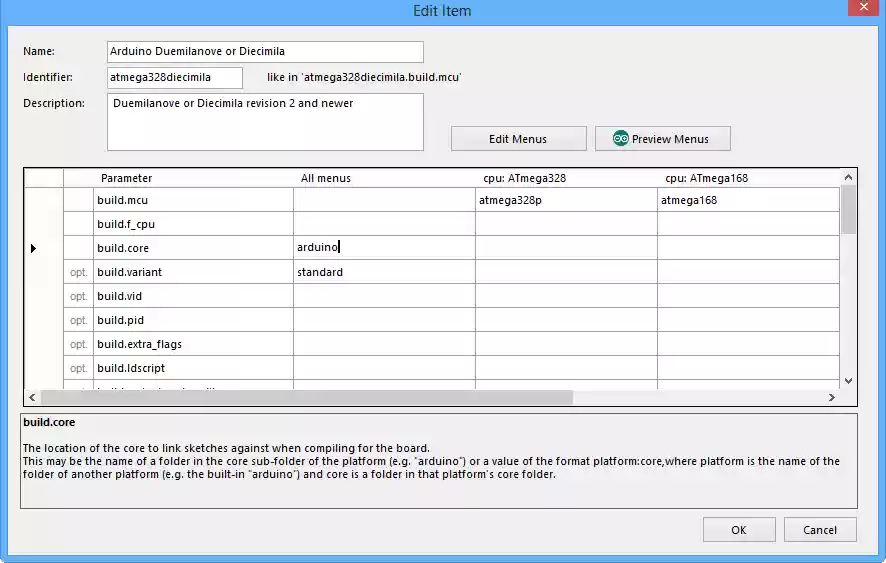
Task: Edit the Identifier field
Action: [x=175, y=77]
